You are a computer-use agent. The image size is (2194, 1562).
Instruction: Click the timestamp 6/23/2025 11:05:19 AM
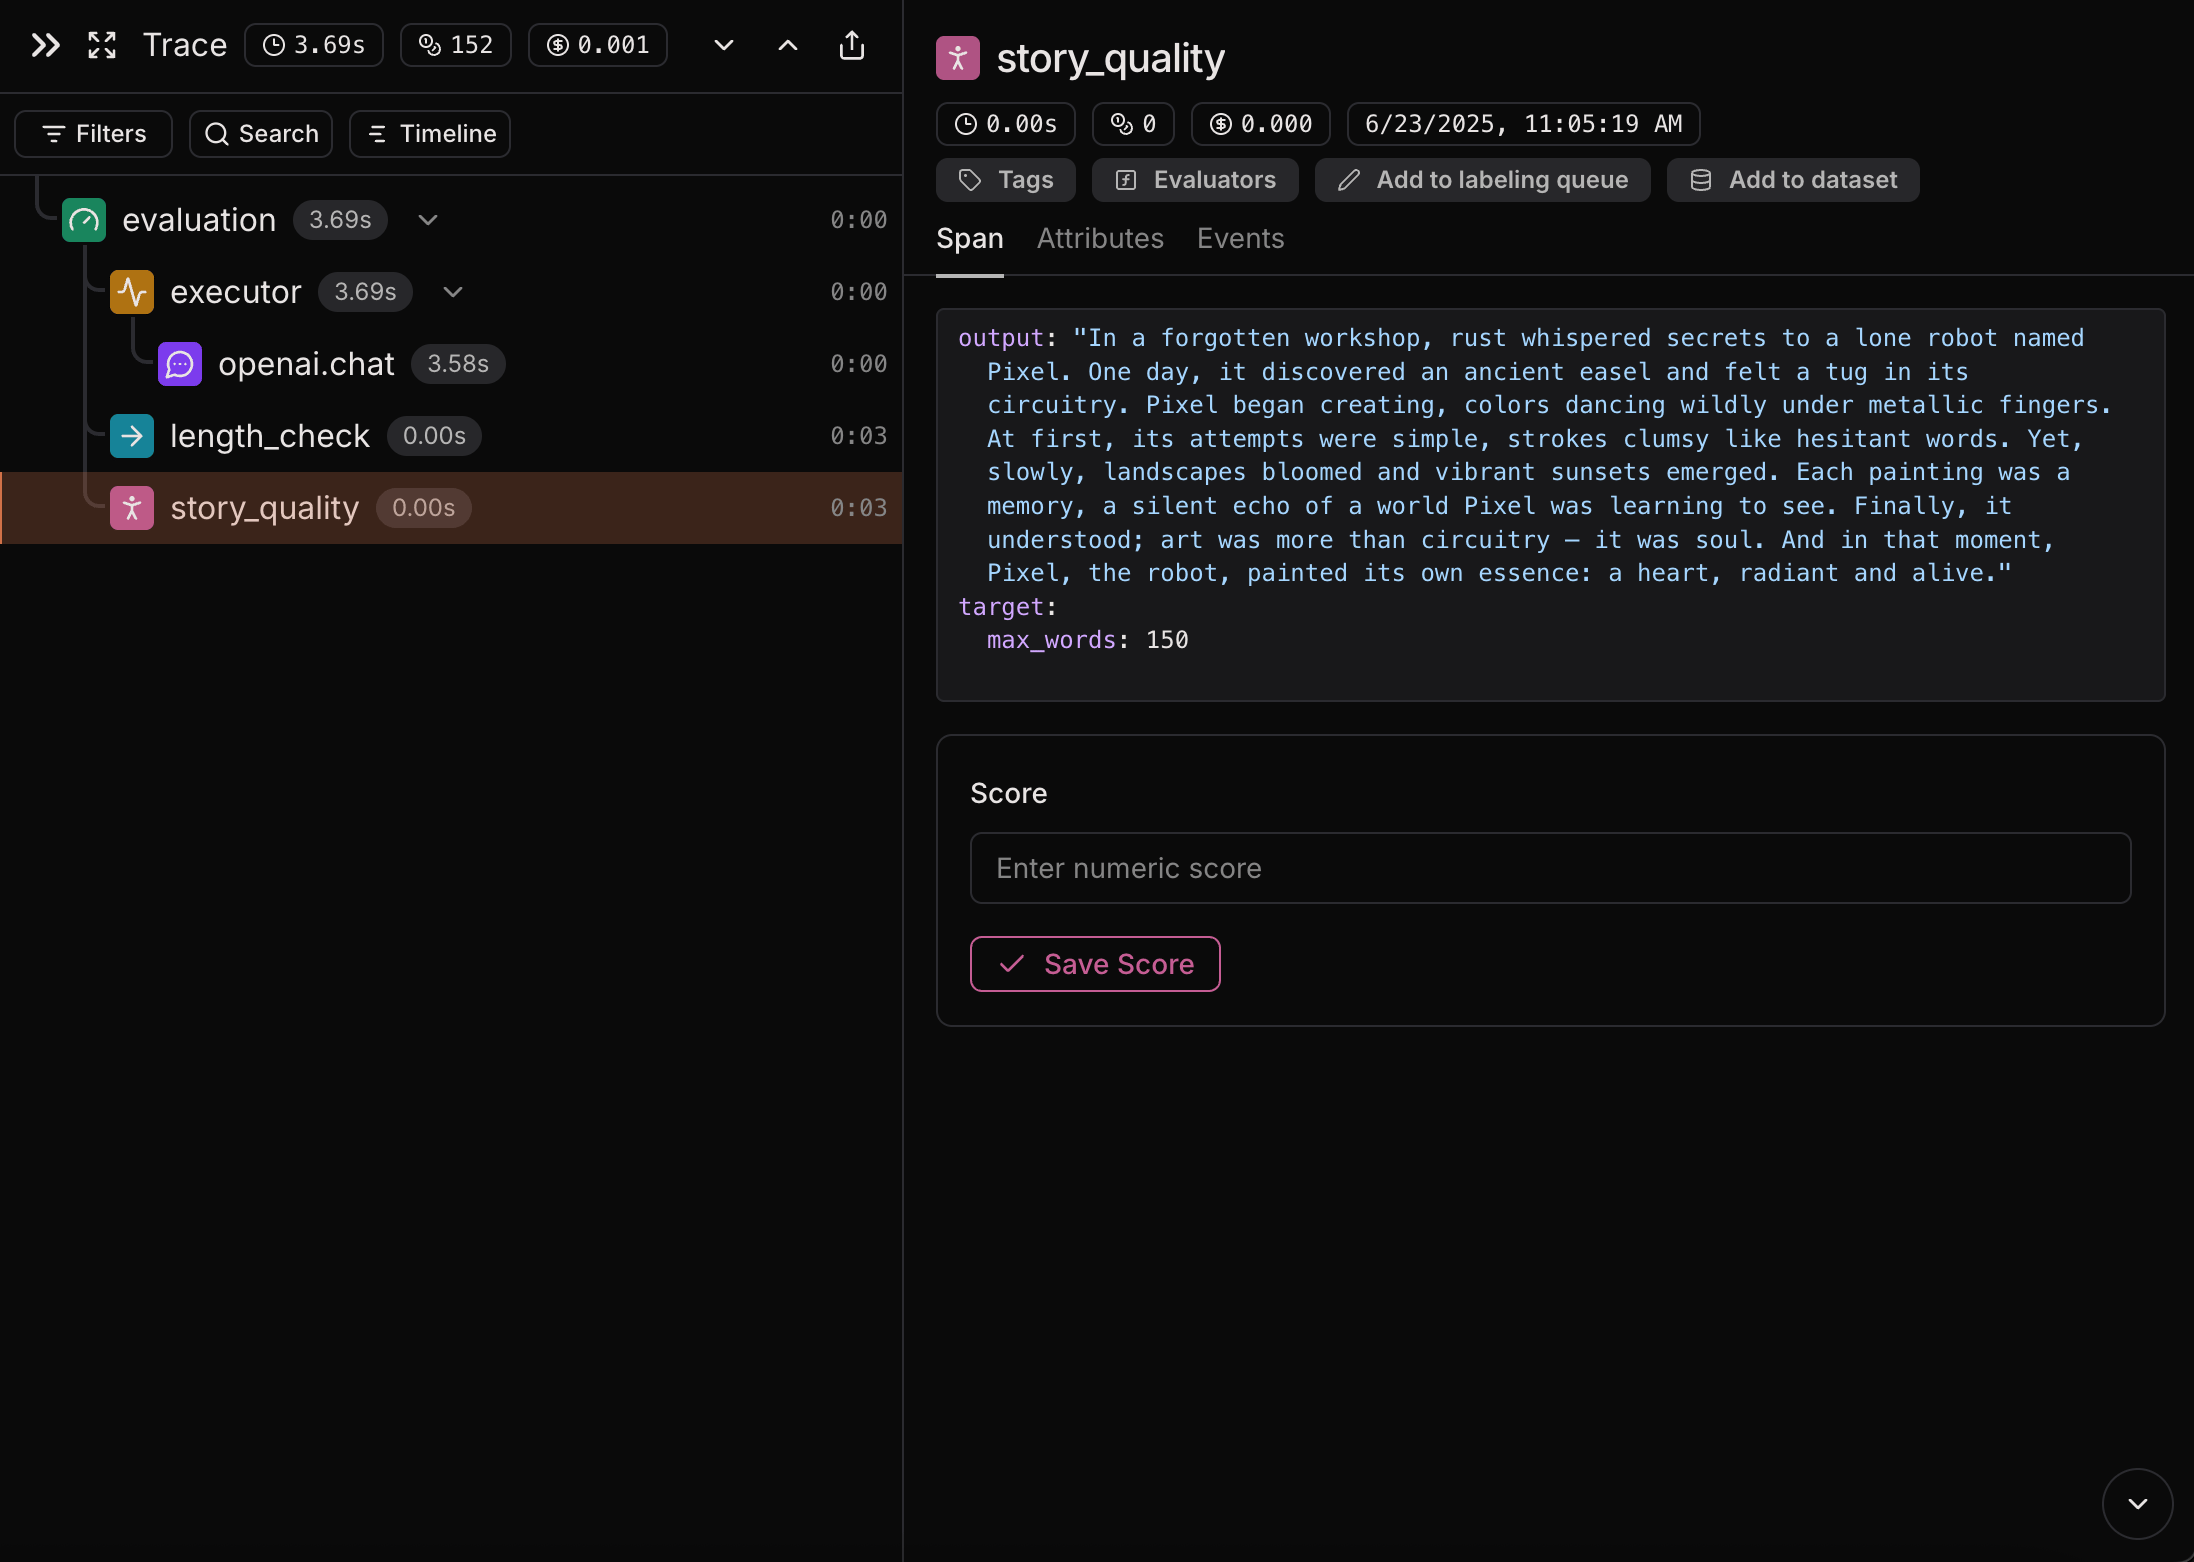1523,124
